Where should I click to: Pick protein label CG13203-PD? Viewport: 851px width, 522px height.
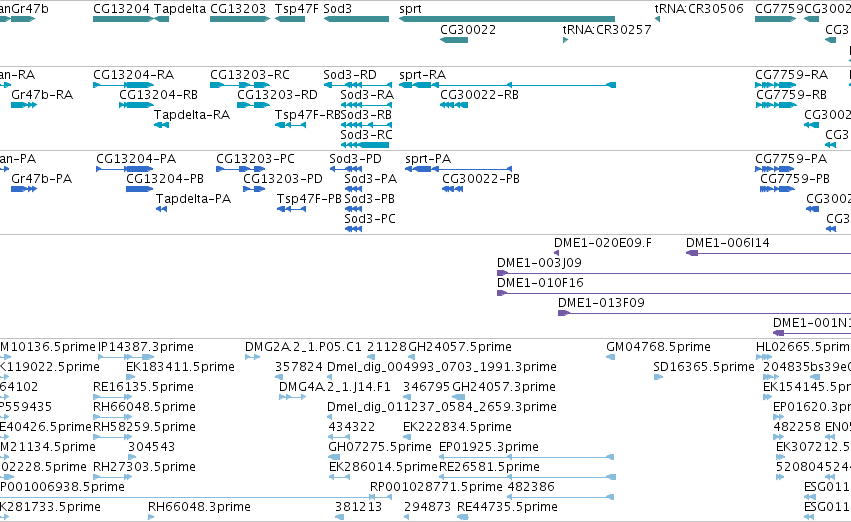283,179
